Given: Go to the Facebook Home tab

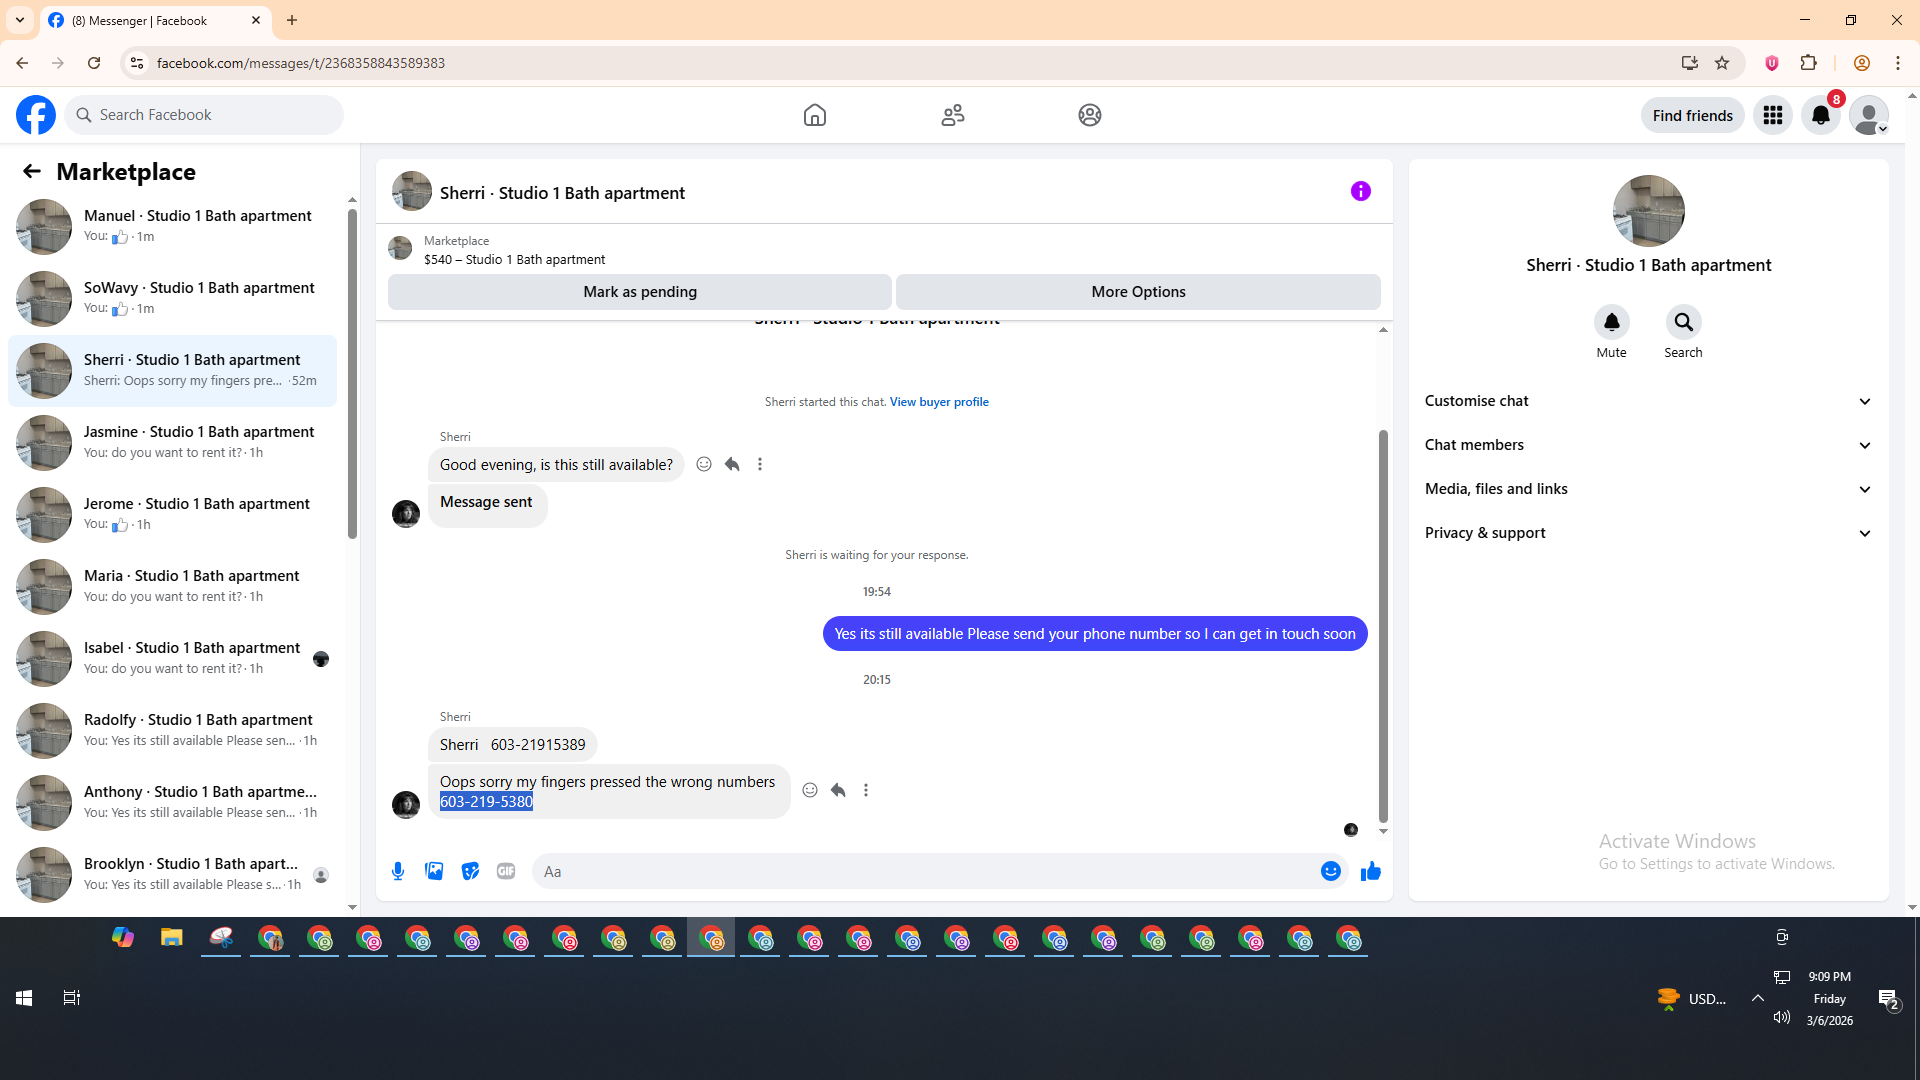Looking at the screenshot, I should coord(814,115).
